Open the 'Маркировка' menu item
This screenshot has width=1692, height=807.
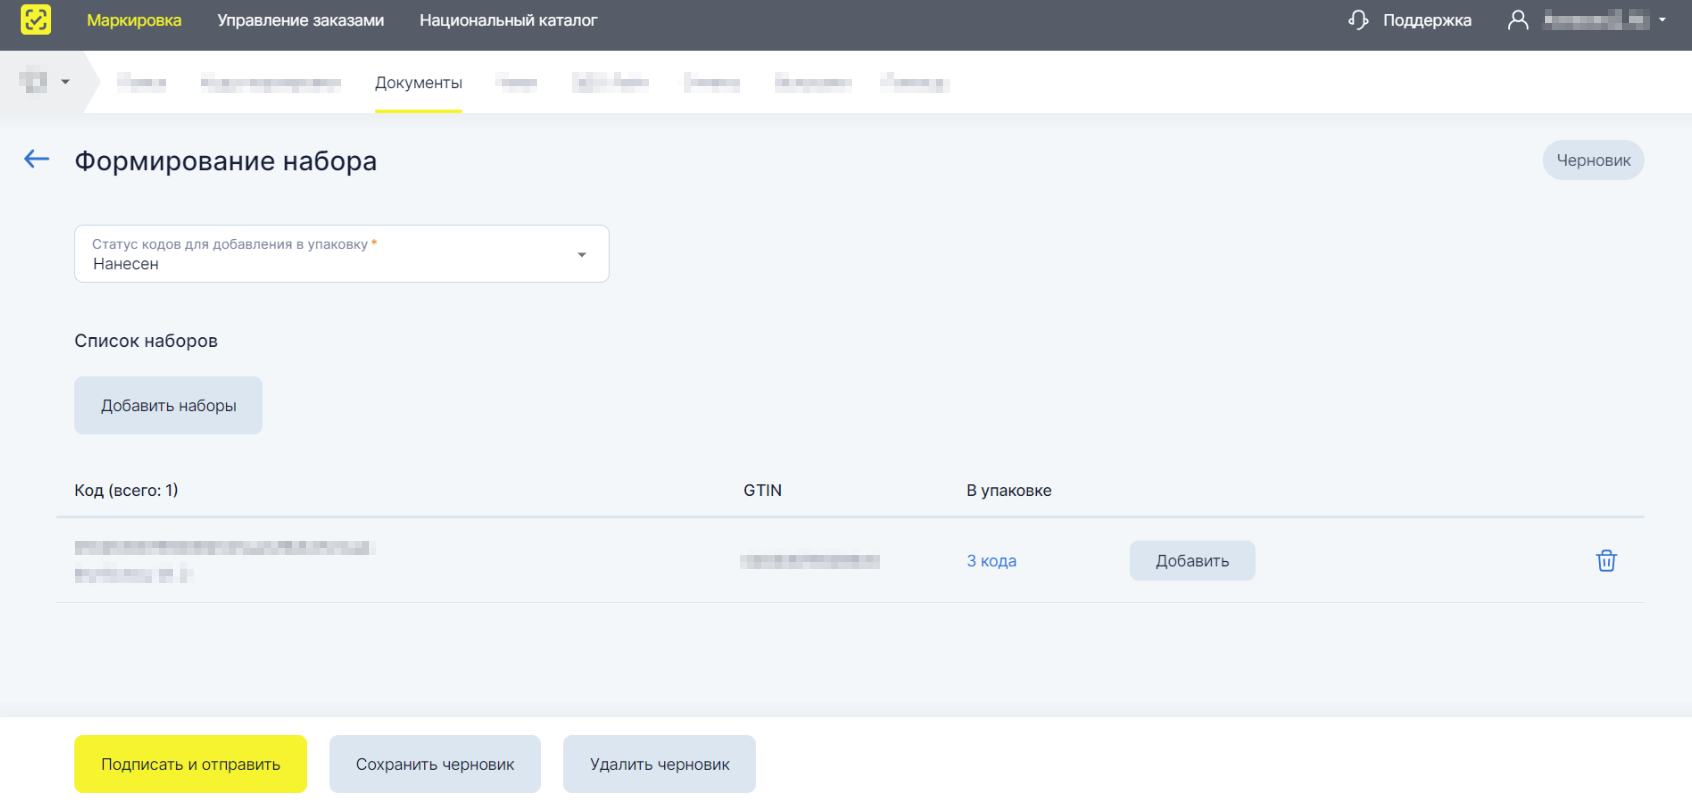pos(134,20)
